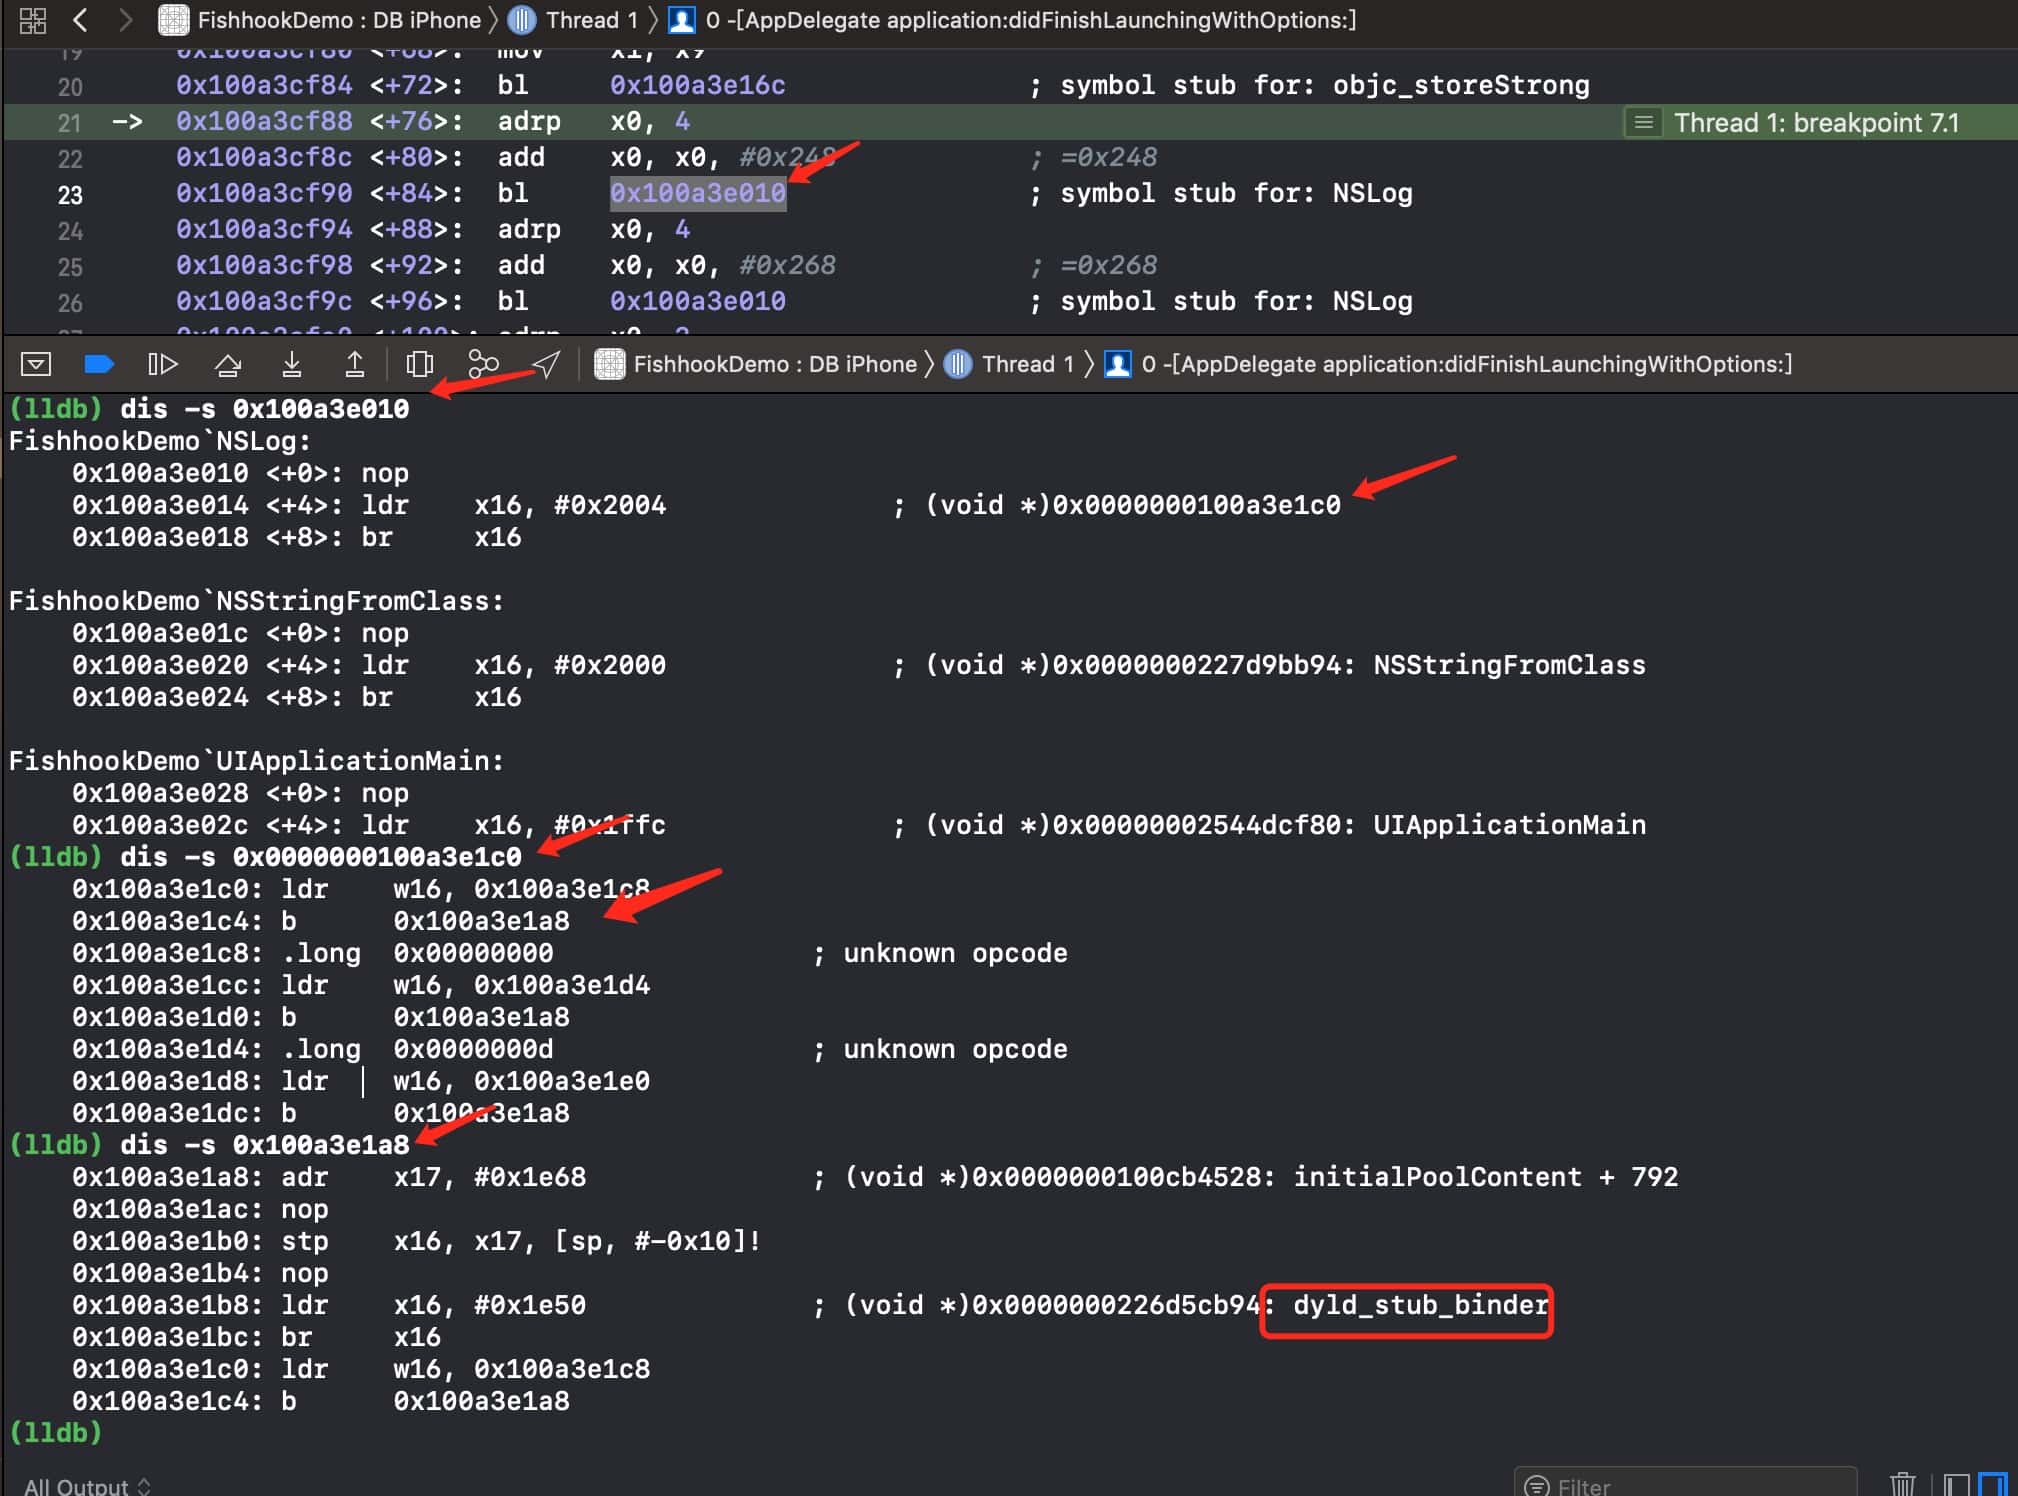Open FishhookDemo : DB iPhone in top jump bar
Image resolution: width=2018 pixels, height=1496 pixels.
[x=320, y=20]
